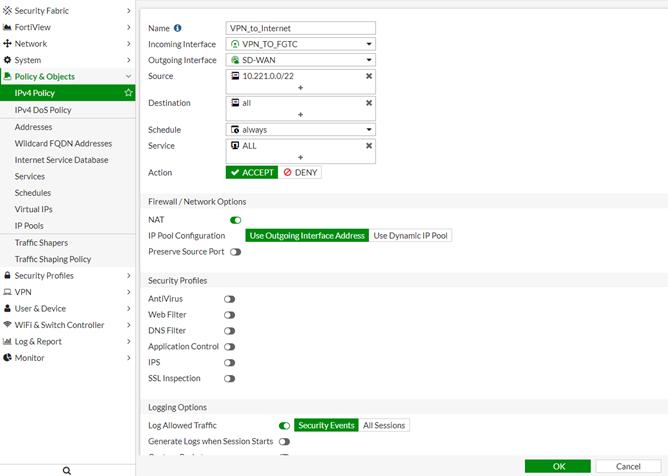Open the Incoming Interface dropdown

pos(300,45)
